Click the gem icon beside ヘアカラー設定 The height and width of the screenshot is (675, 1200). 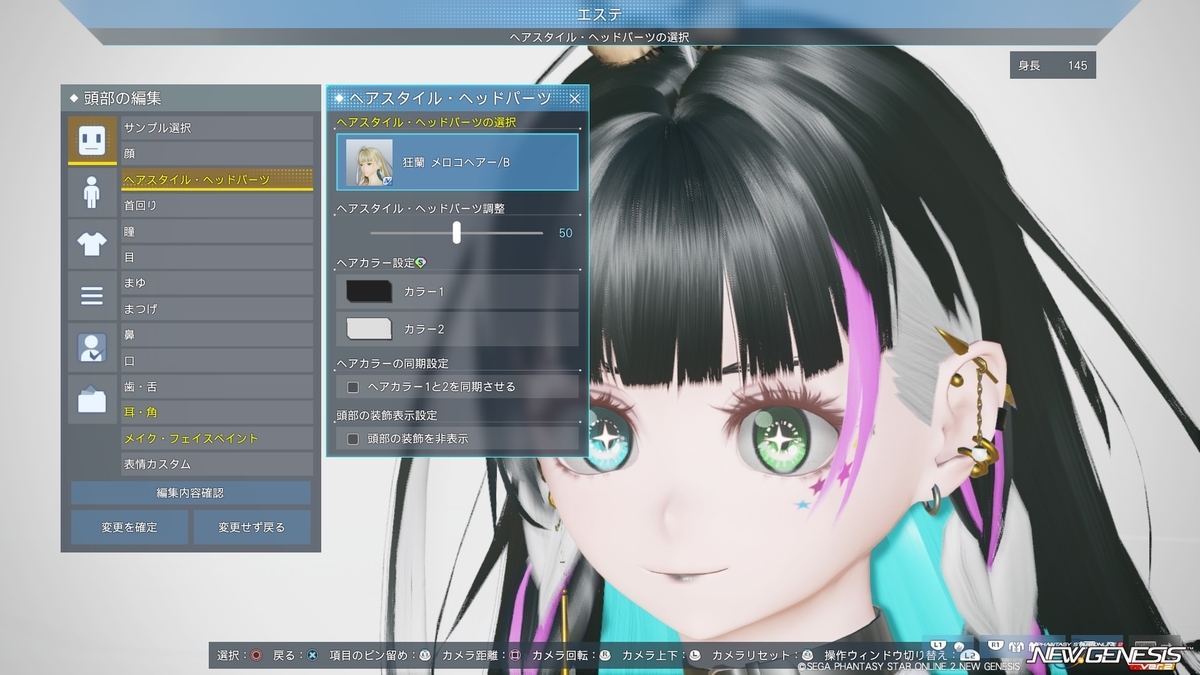[420, 262]
